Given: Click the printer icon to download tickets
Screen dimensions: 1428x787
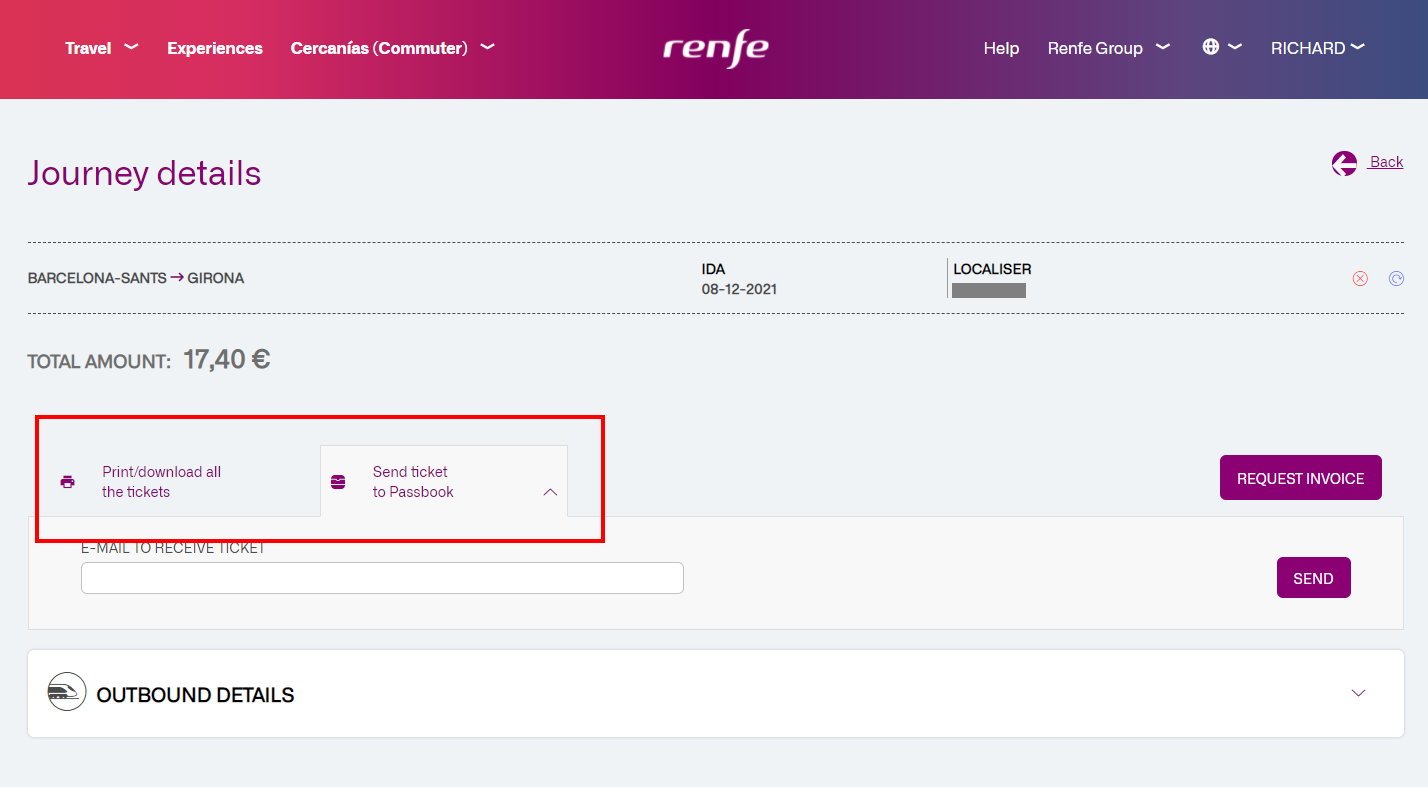Looking at the screenshot, I should pyautogui.click(x=67, y=481).
